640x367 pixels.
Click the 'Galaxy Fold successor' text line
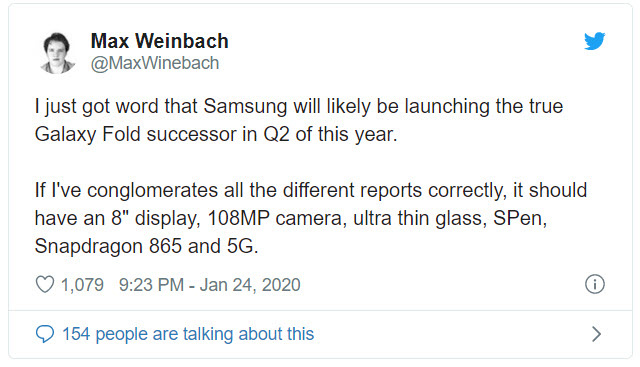click(216, 134)
